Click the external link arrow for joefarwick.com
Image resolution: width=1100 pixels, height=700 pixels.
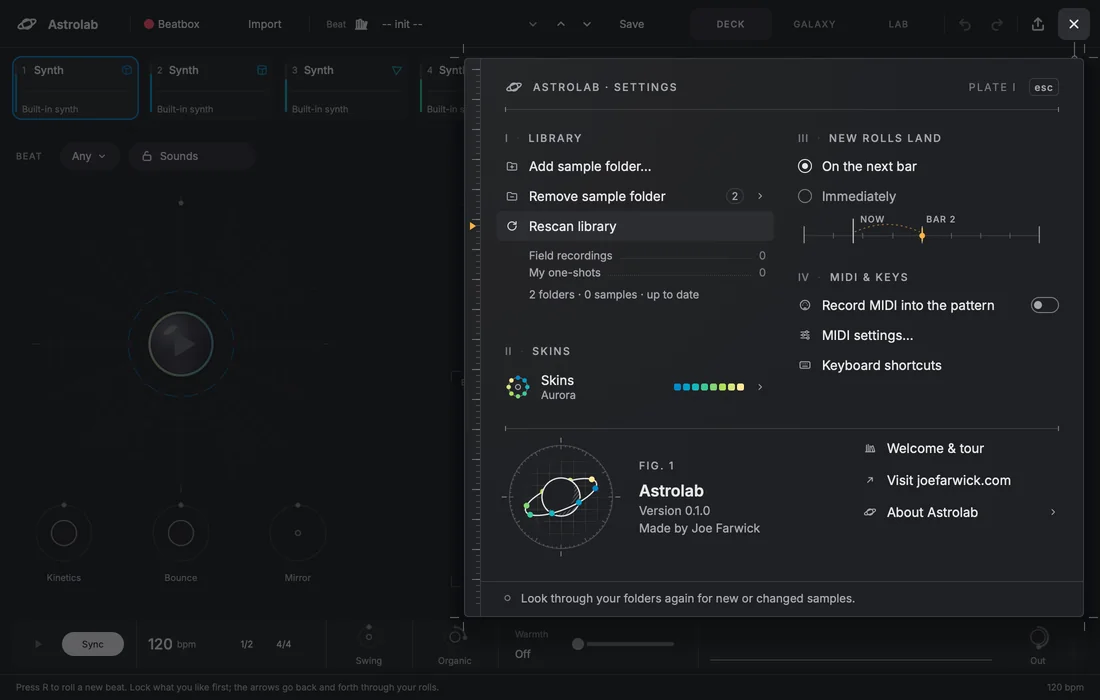point(870,480)
